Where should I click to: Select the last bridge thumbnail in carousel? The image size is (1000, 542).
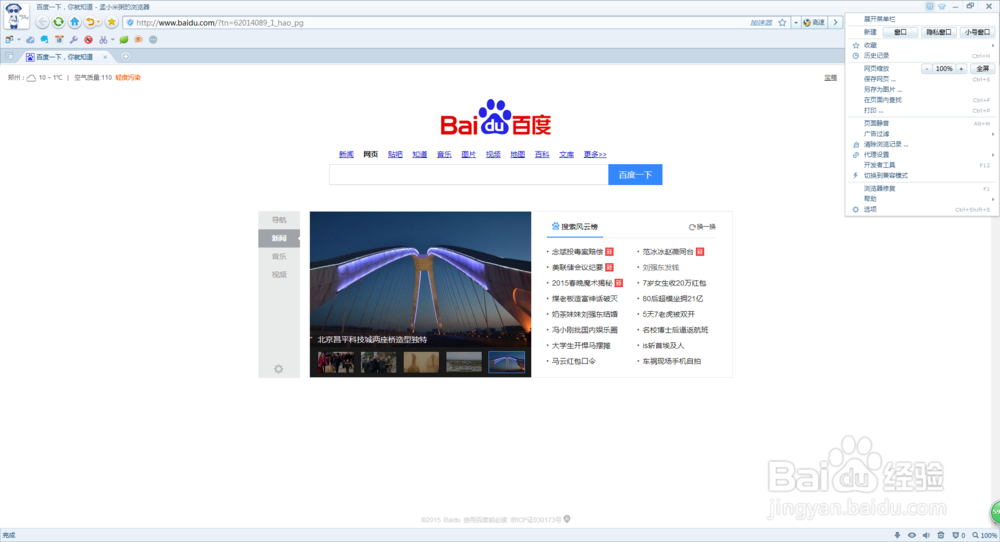(506, 362)
